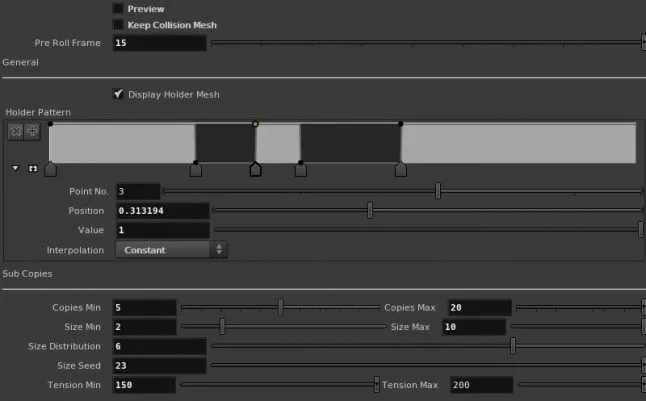
Task: Click the Size Seed field
Action: [x=159, y=366]
